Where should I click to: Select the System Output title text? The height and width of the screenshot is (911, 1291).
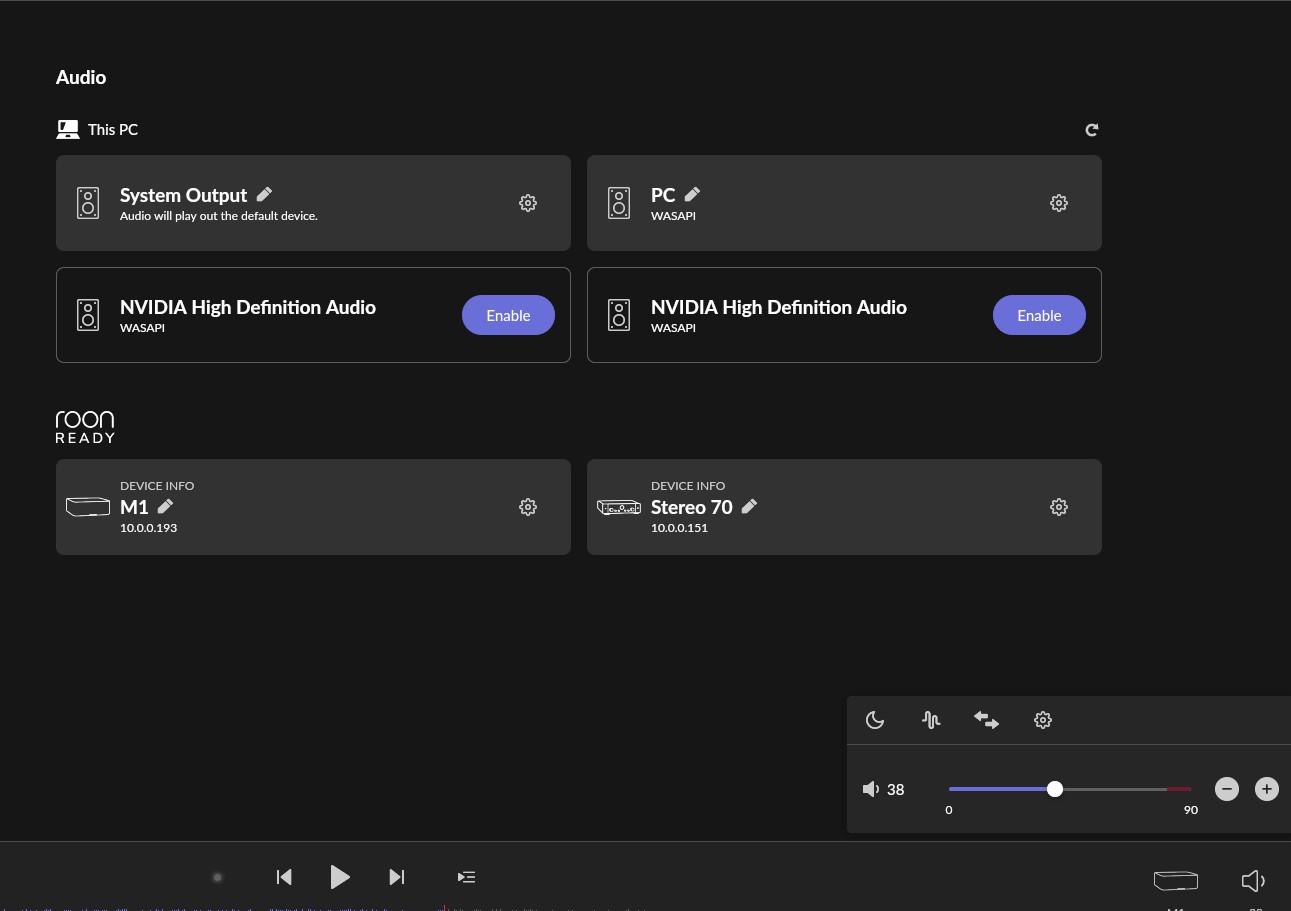pos(183,195)
